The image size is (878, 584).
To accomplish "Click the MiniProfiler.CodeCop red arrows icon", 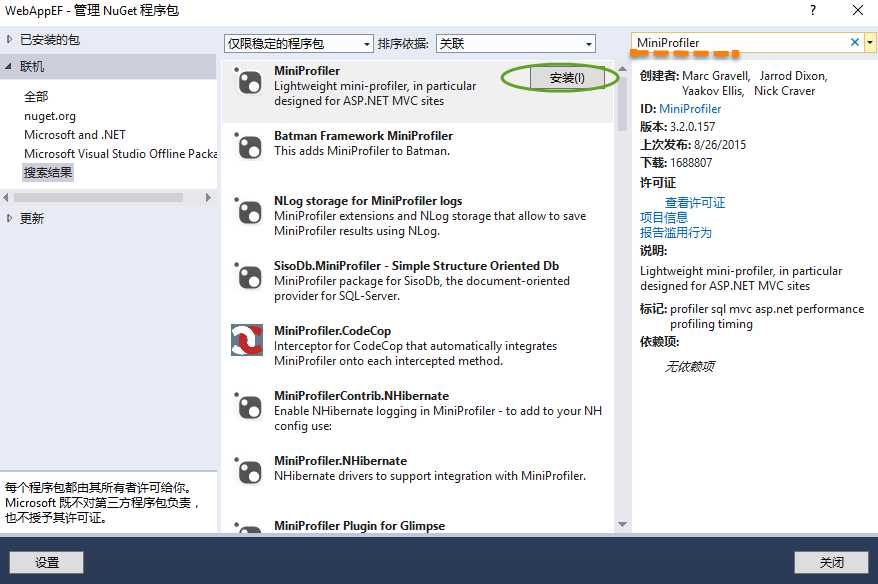I will (247, 340).
